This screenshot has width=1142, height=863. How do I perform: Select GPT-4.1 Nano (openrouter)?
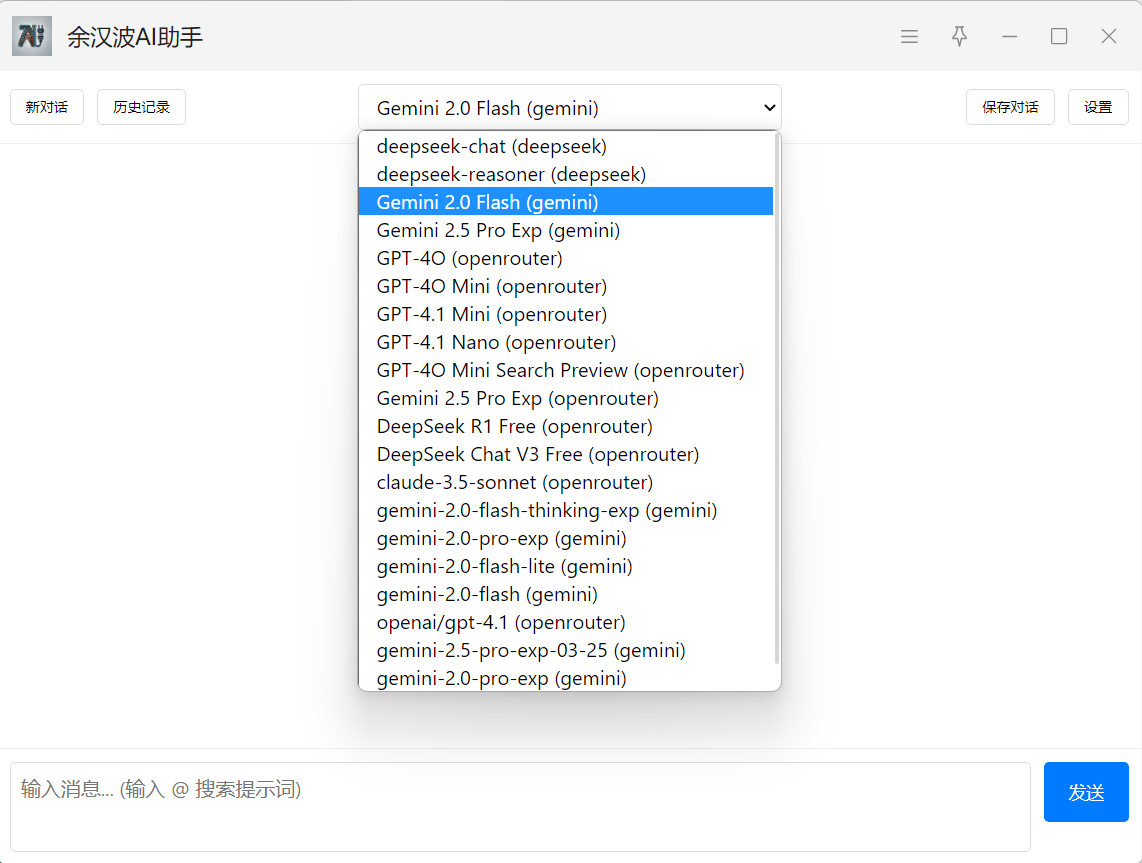(x=566, y=342)
